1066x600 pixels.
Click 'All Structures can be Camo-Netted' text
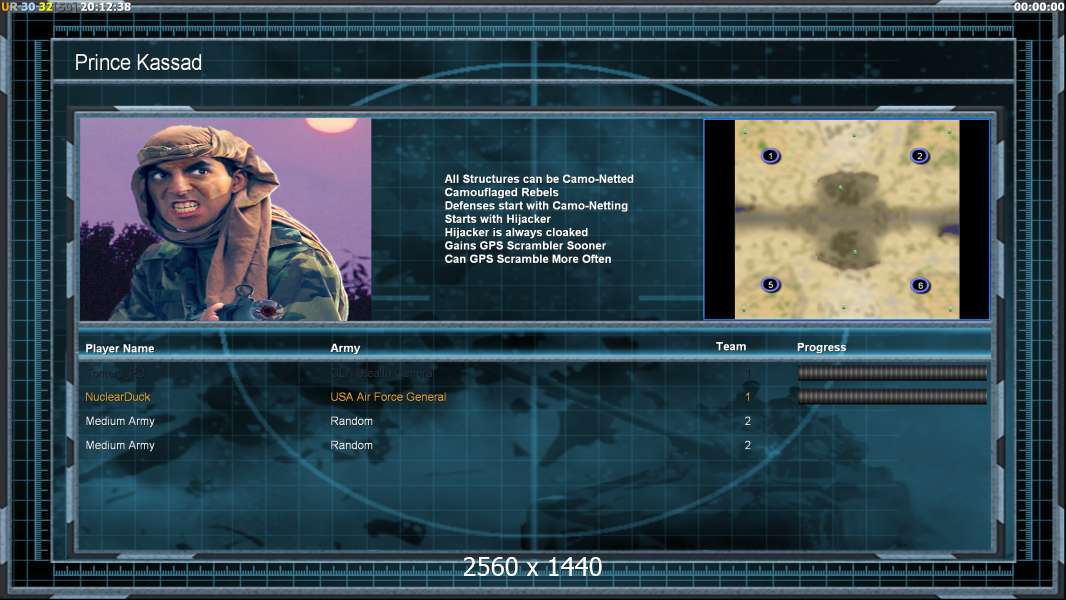[x=539, y=179]
